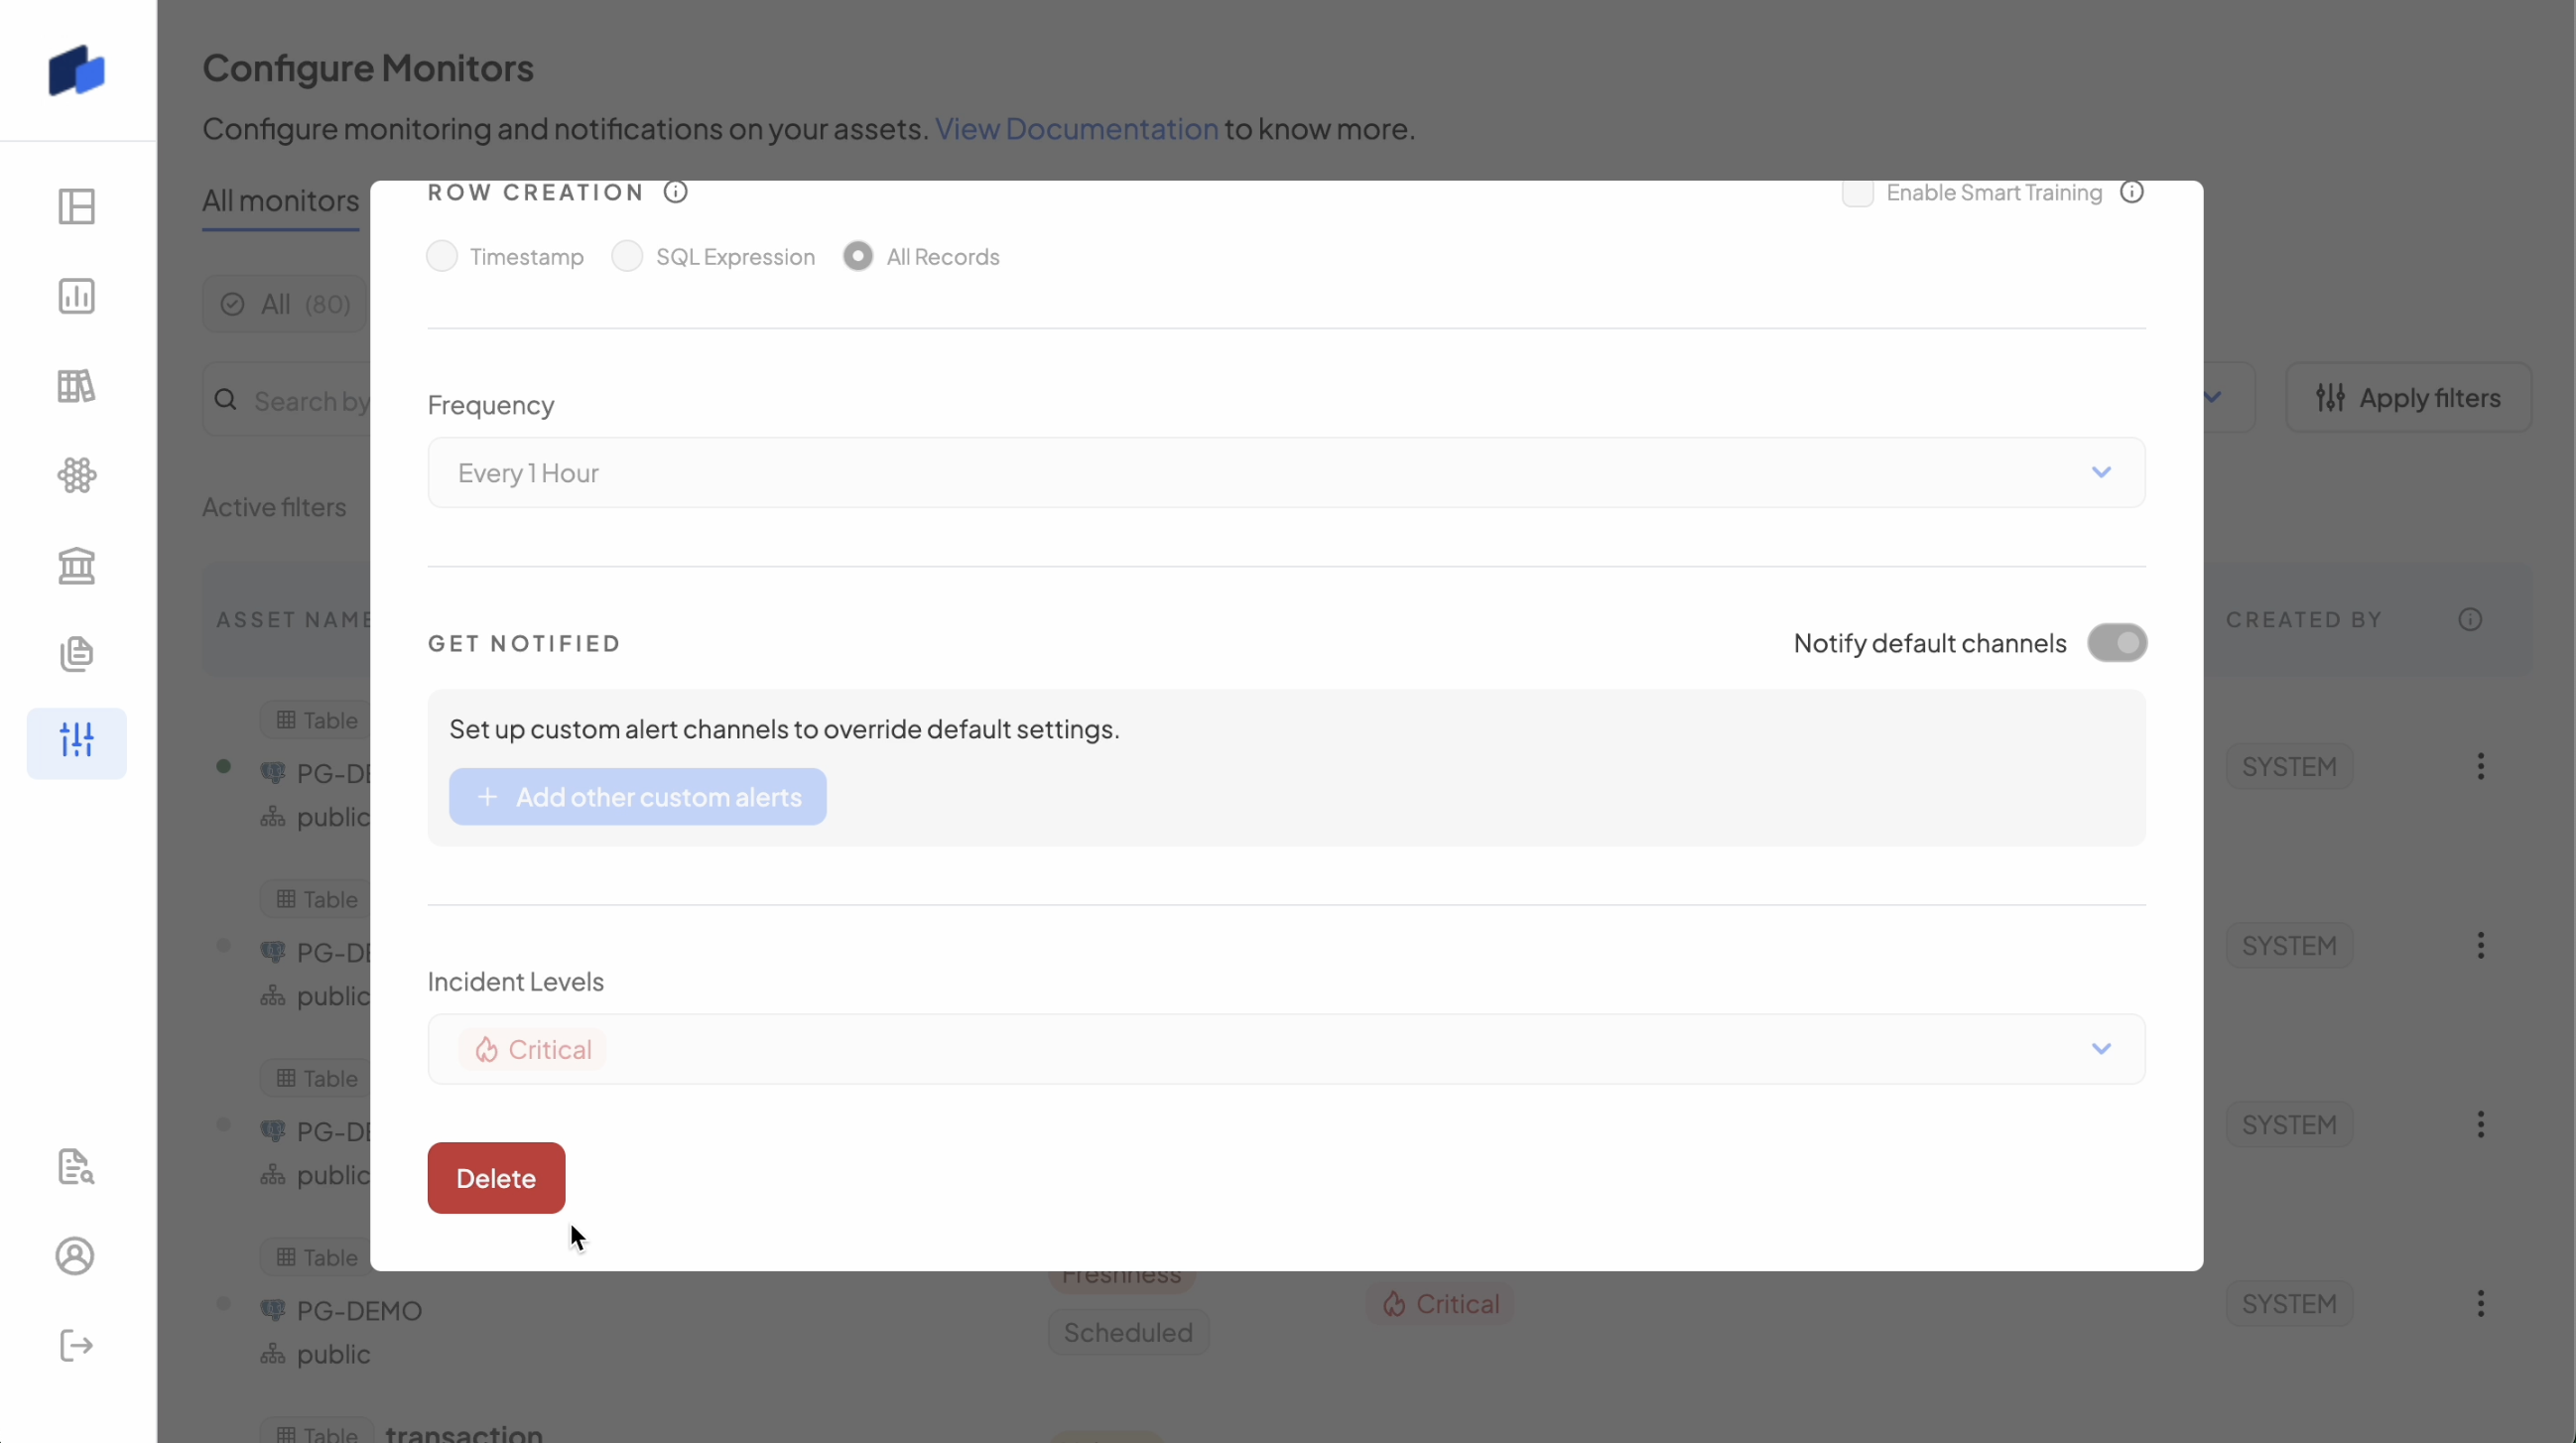Open the dashboard layout icon in sidebar
Viewport: 2576px width, 1443px height.
pyautogui.click(x=76, y=206)
